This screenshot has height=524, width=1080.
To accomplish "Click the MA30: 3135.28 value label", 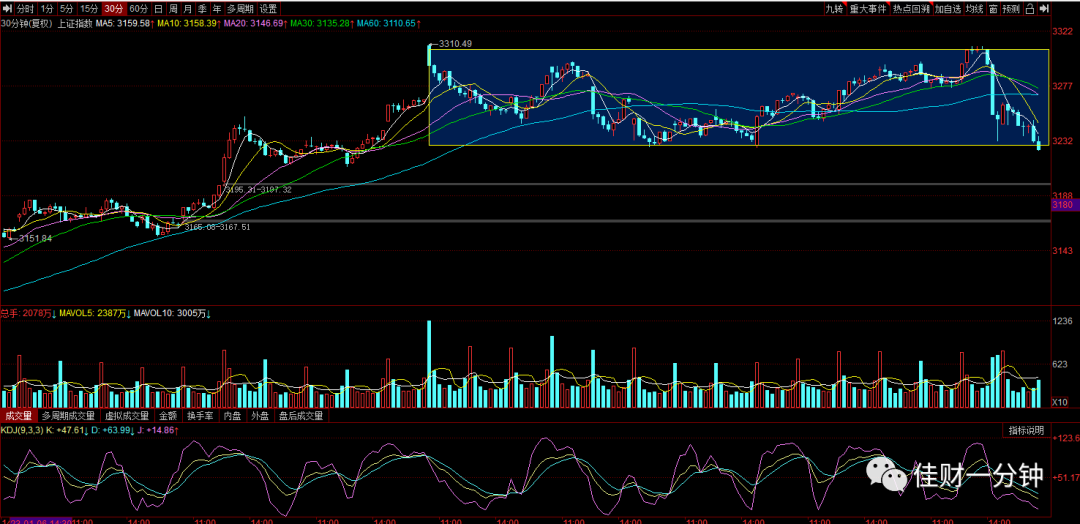I will (322, 23).
